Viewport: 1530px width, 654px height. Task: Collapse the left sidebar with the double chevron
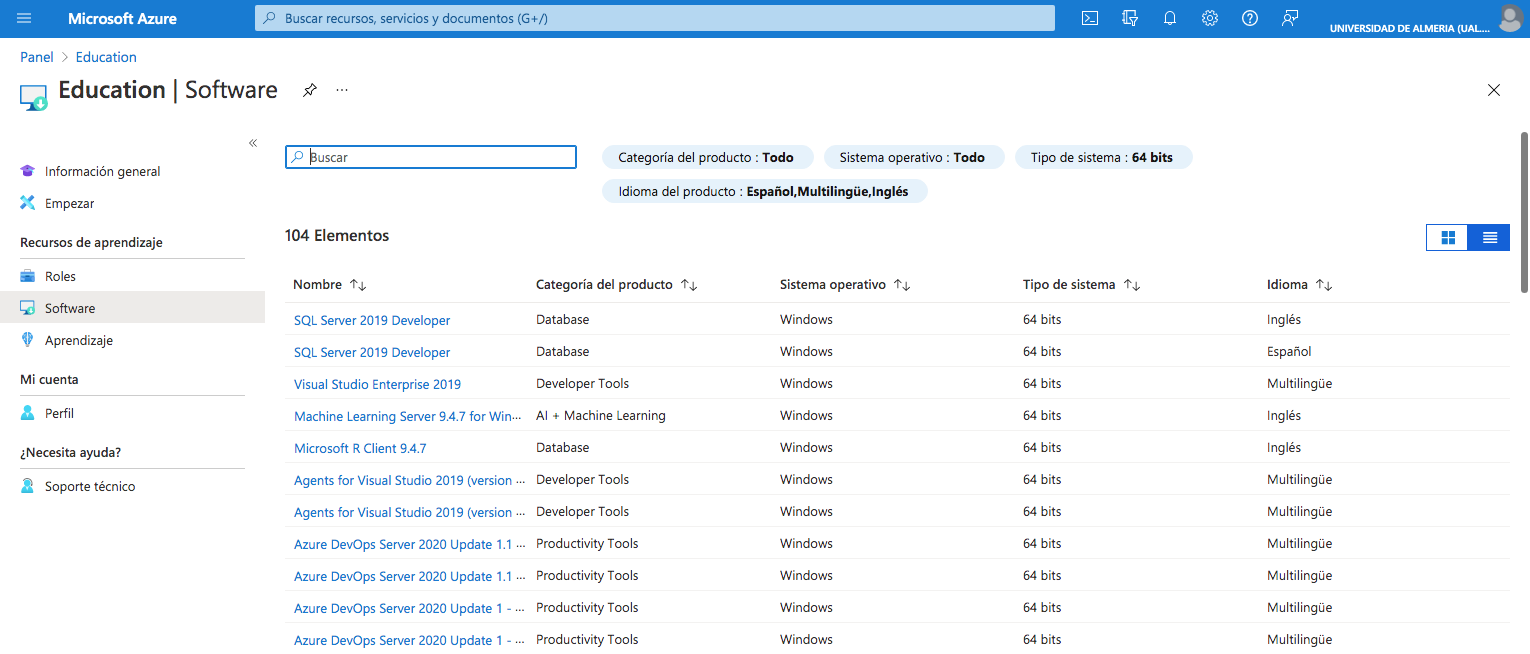pyautogui.click(x=253, y=143)
